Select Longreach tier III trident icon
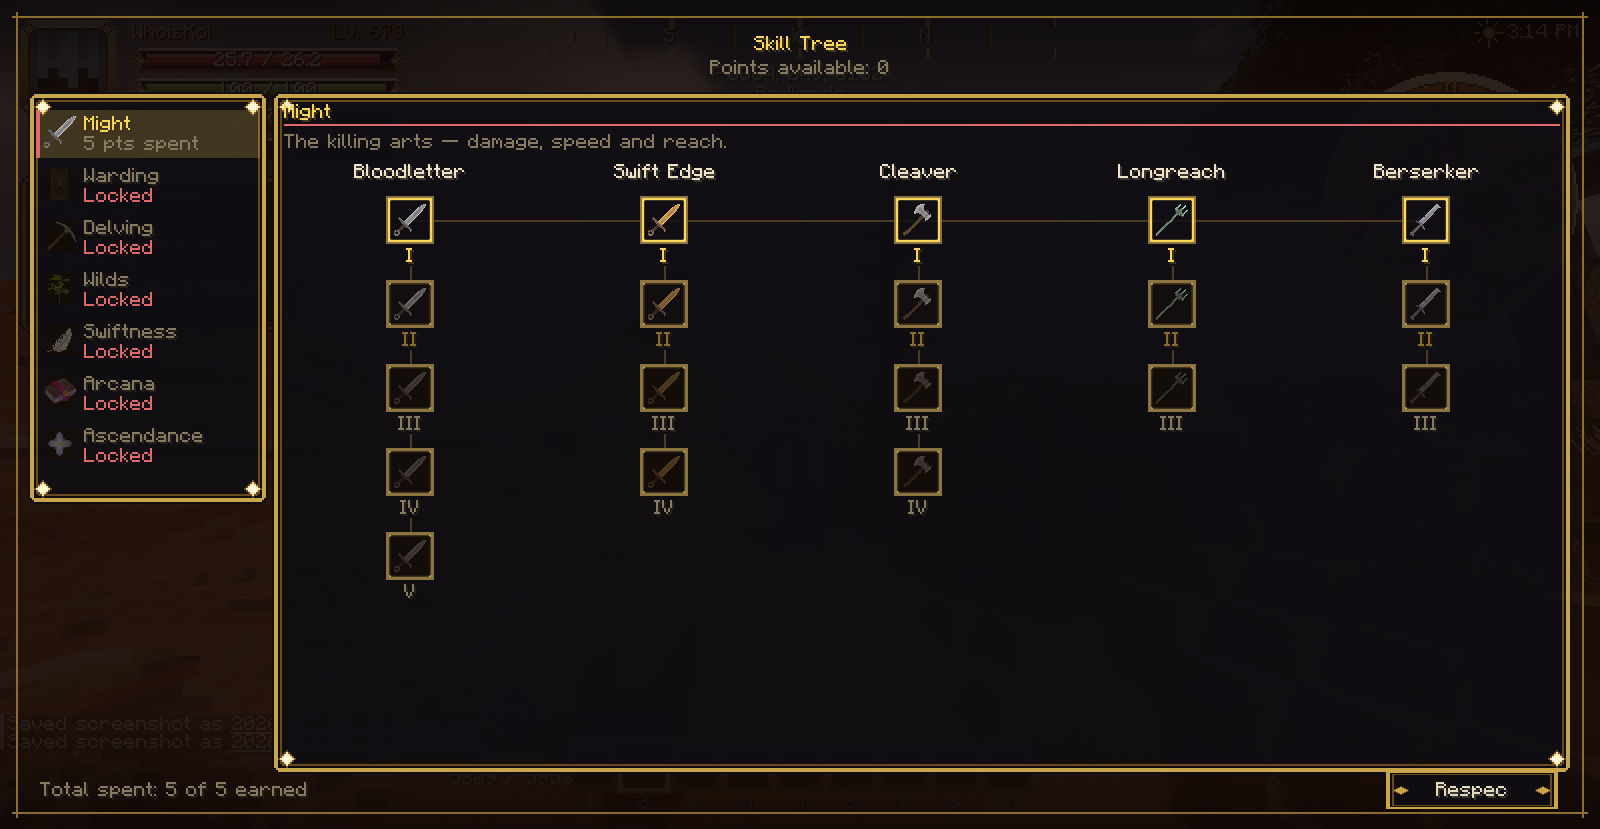This screenshot has height=829, width=1600. 1172,388
